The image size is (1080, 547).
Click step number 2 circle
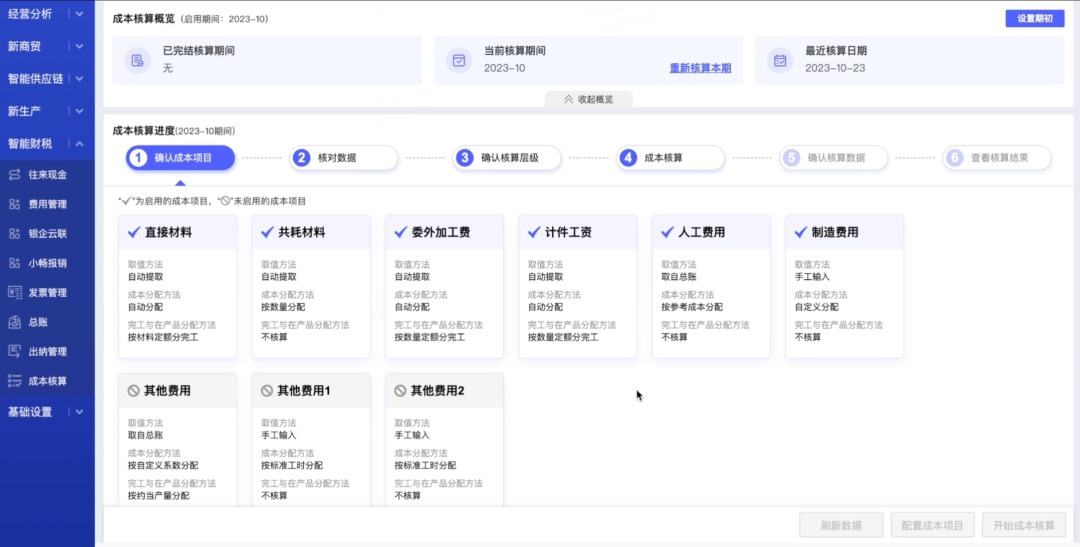tap(301, 158)
